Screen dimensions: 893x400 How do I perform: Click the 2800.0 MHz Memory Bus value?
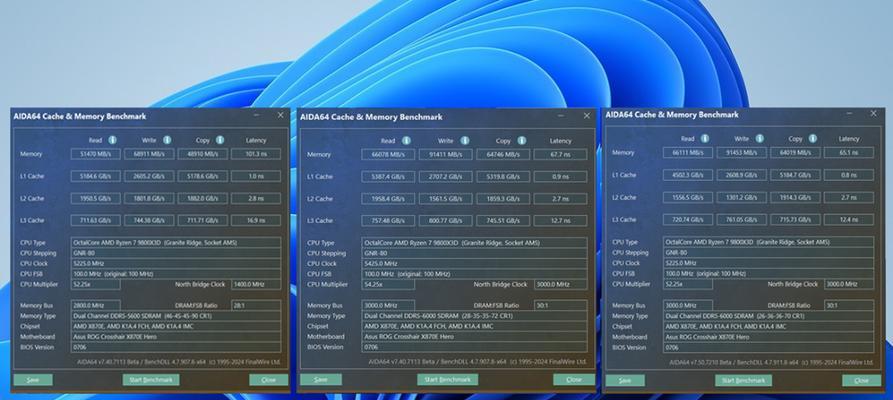tap(95, 305)
